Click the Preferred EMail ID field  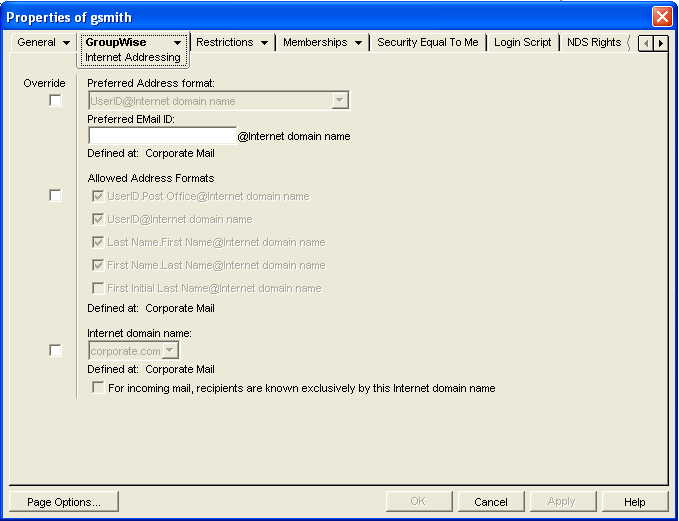162,136
